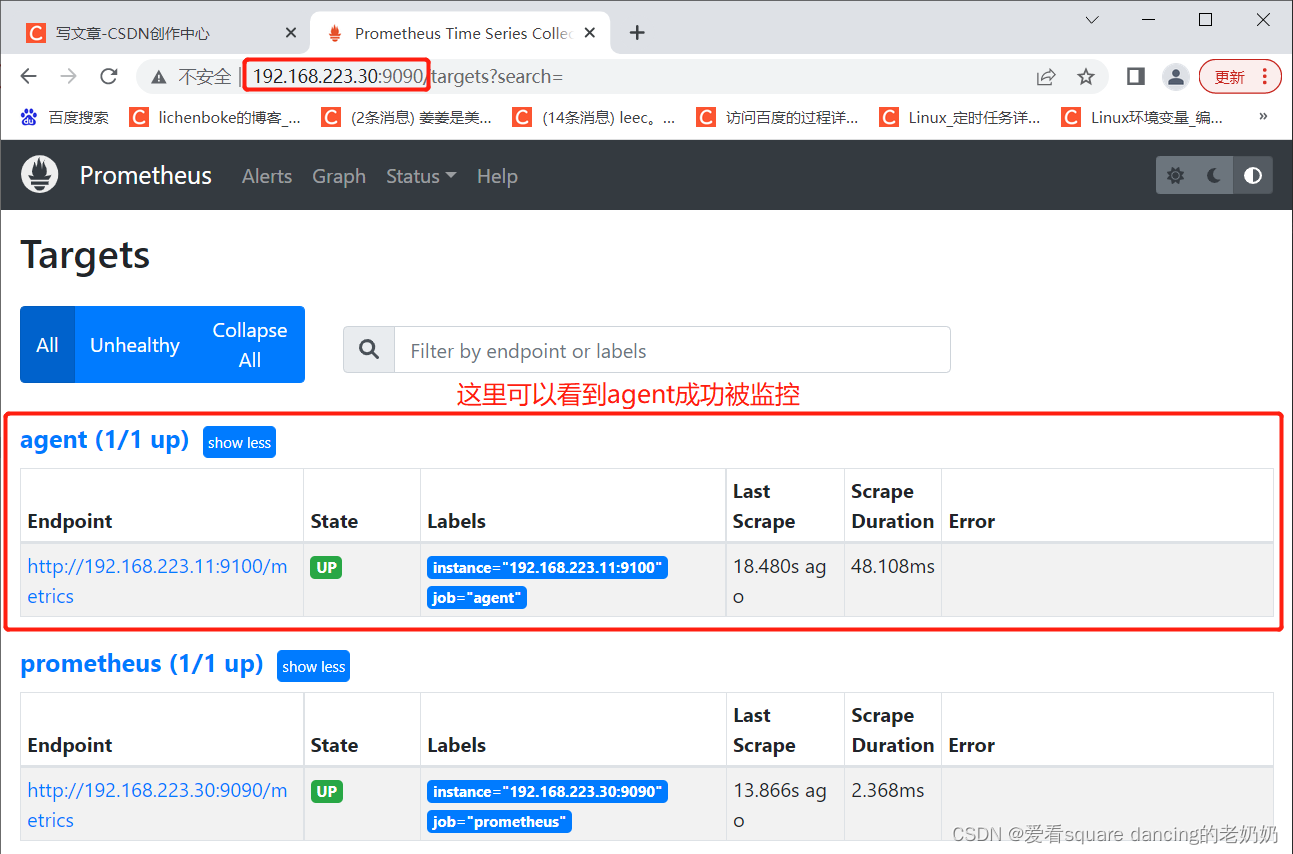
Task: Open 访问百度的过程详 bookmark
Action: [x=778, y=117]
